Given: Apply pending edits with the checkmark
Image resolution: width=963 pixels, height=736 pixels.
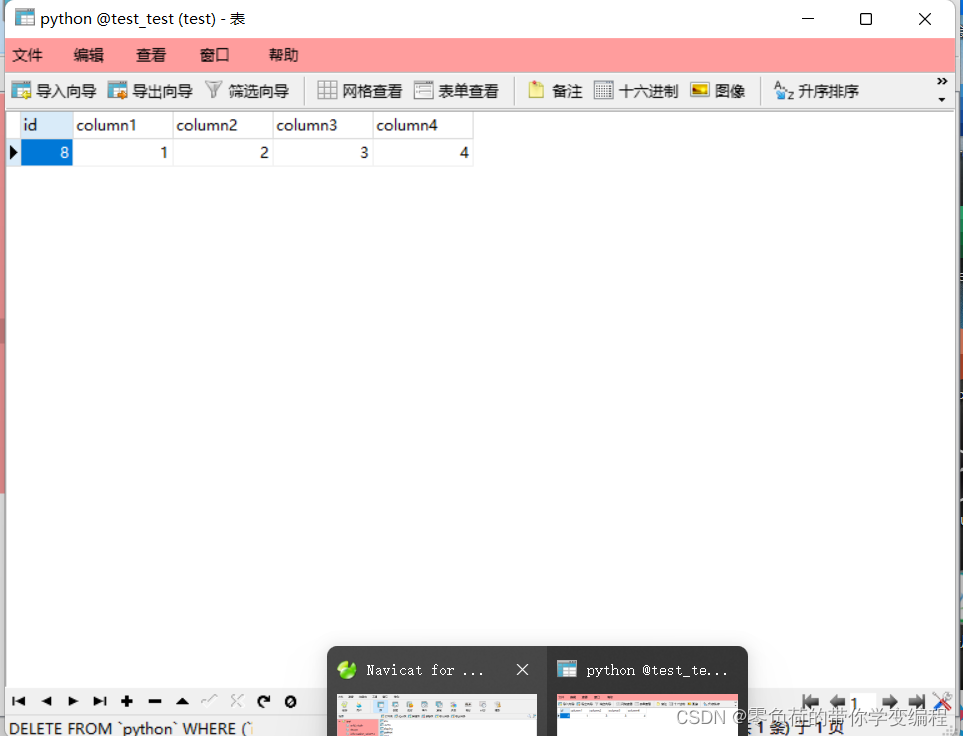Looking at the screenshot, I should tap(209, 701).
